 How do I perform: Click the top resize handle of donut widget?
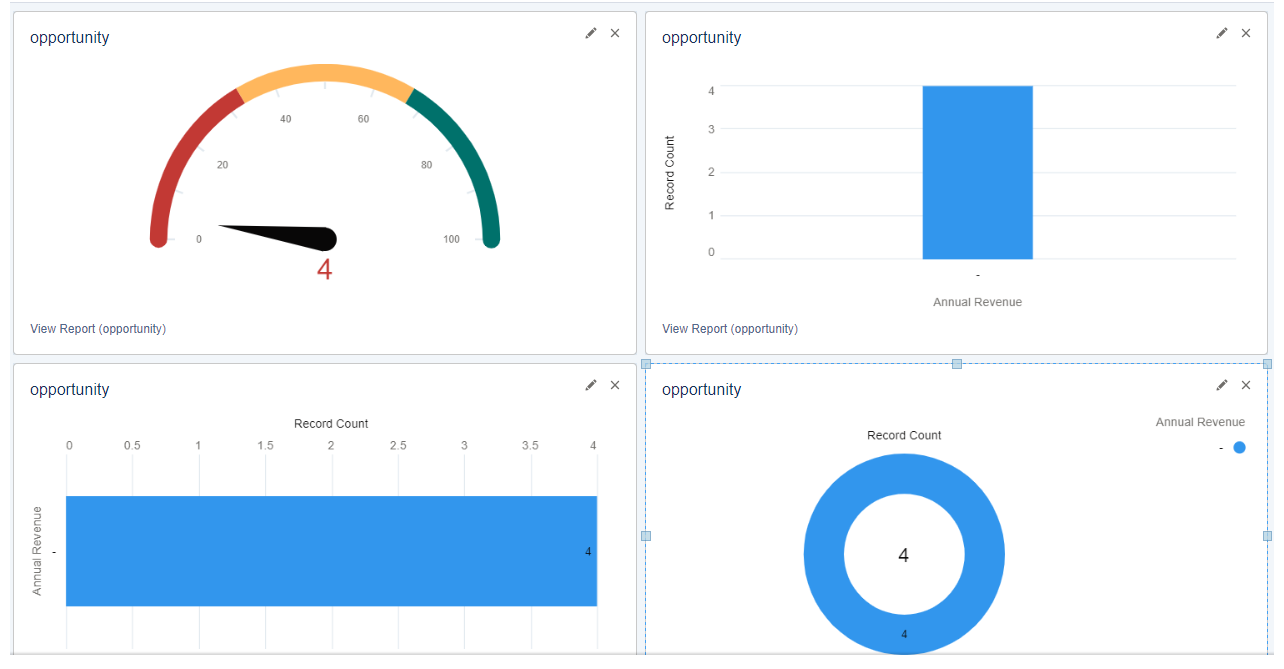[x=955, y=363]
